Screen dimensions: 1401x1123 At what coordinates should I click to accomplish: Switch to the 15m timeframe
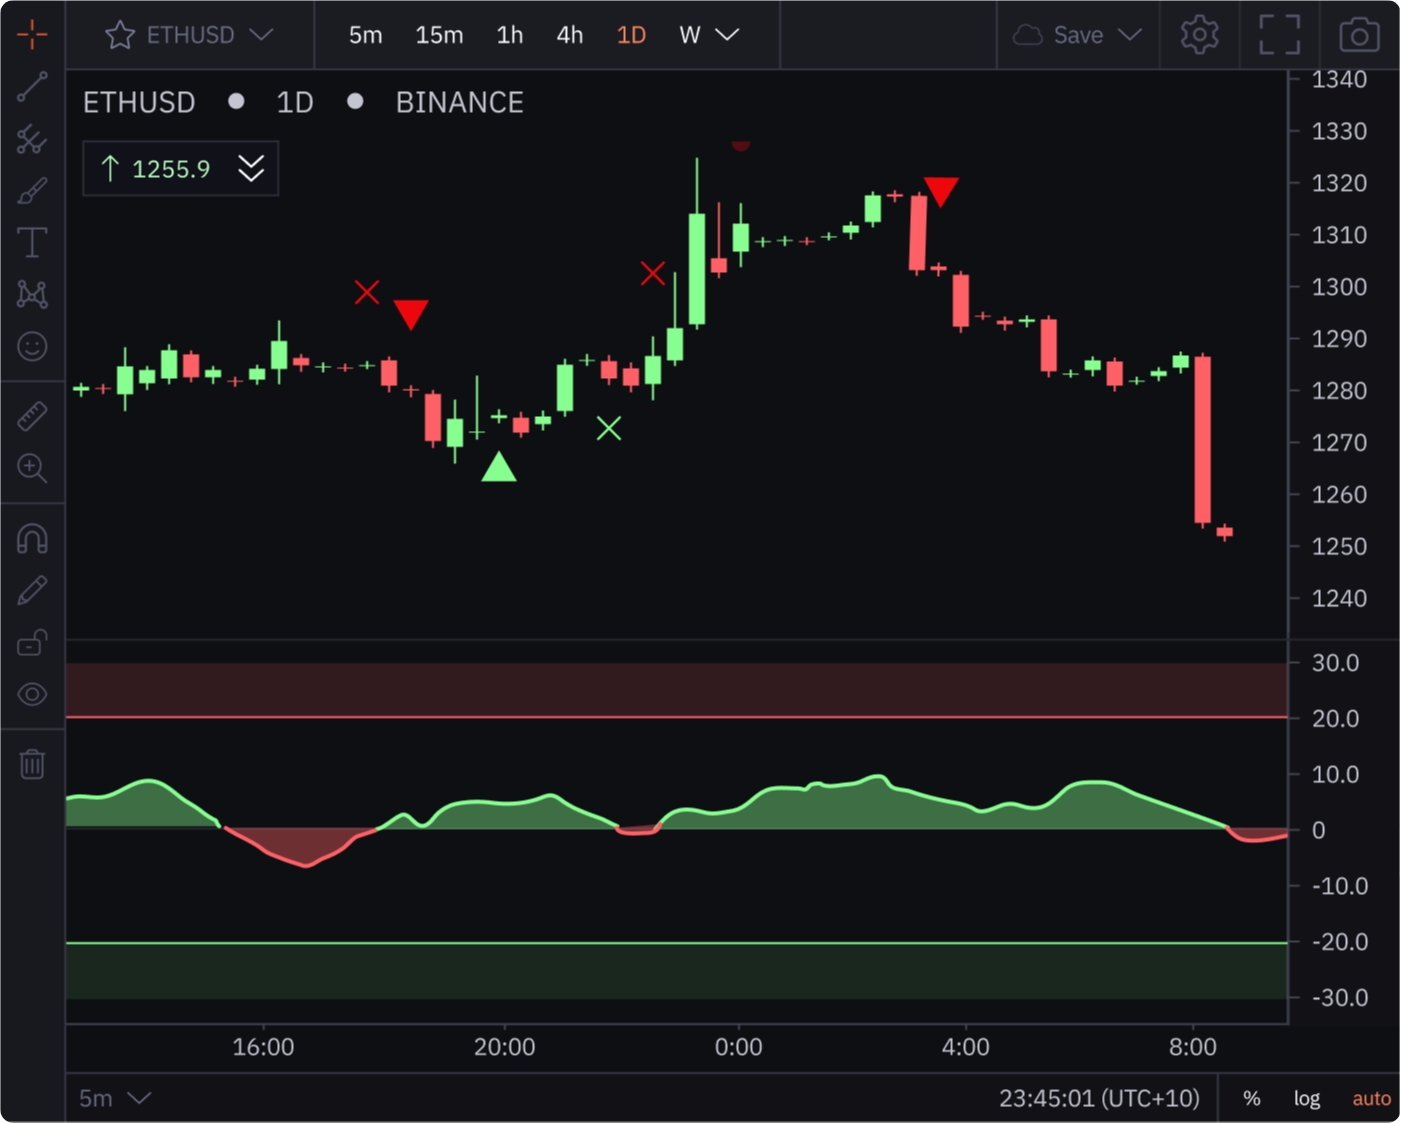coord(439,35)
